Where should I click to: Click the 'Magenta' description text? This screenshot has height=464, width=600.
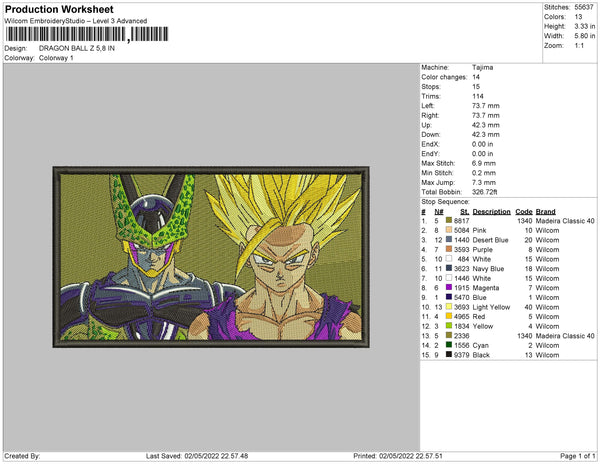point(486,287)
